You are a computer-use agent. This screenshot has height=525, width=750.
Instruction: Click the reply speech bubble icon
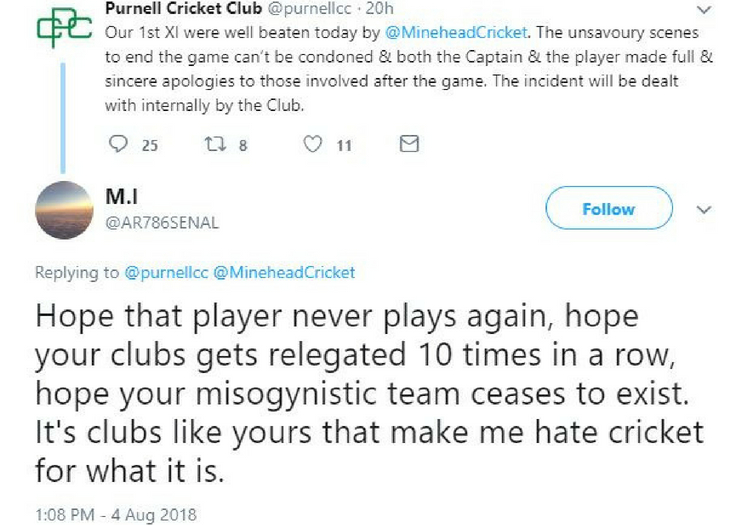coord(120,145)
